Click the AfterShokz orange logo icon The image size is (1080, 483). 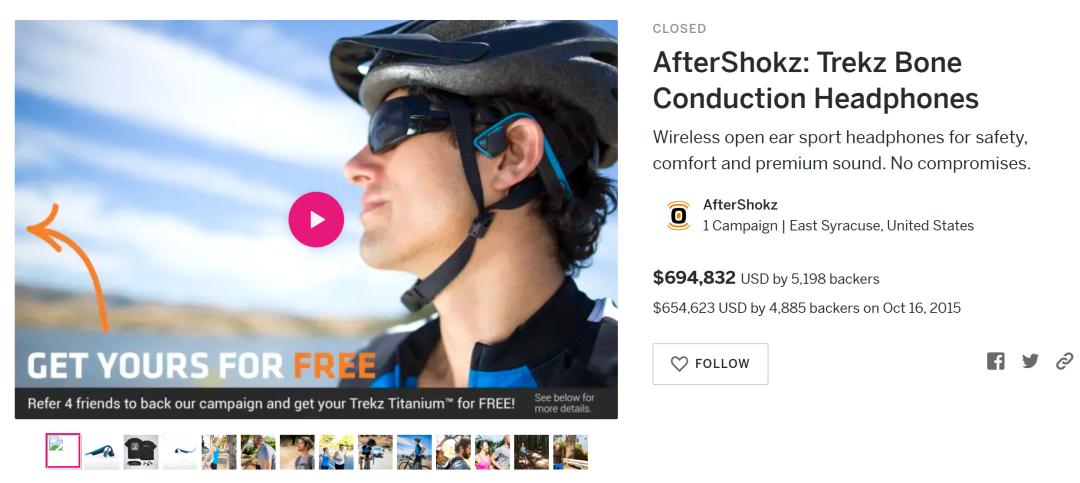point(678,215)
